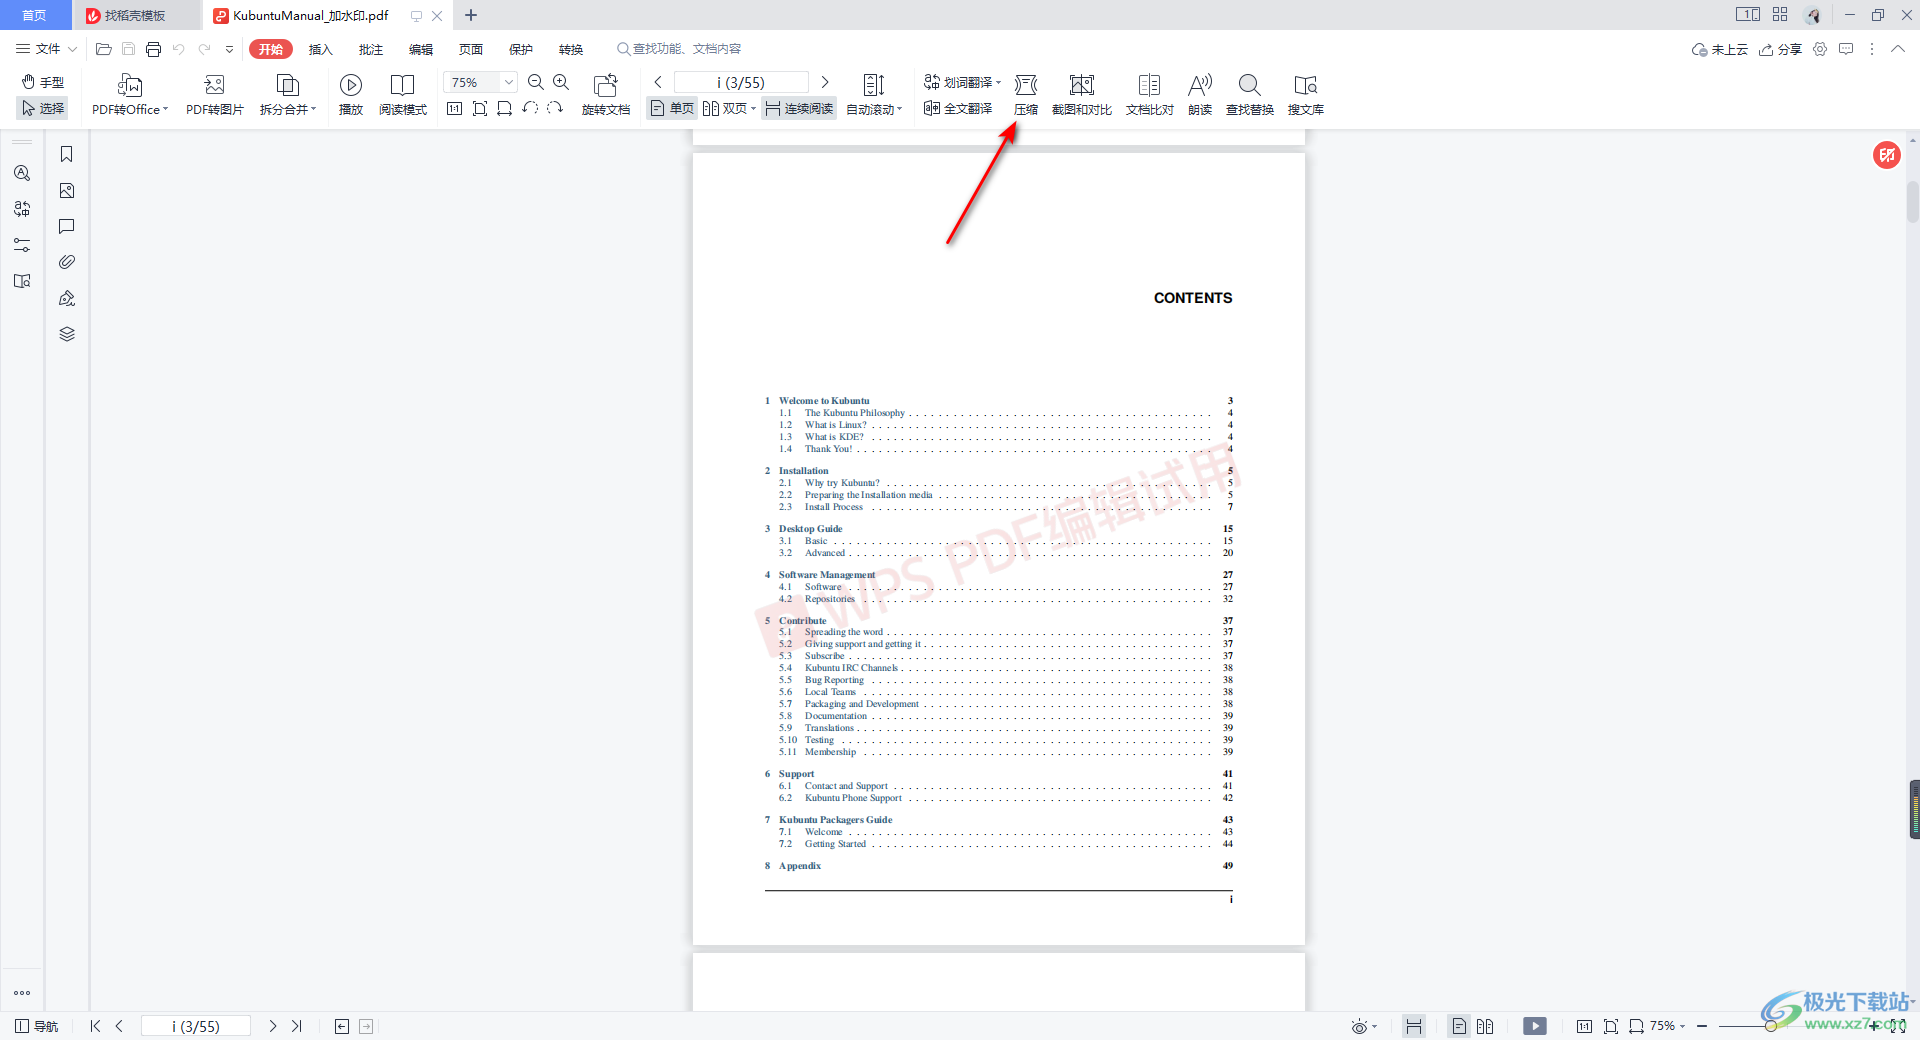Open the 文件 menu
1920x1040 pixels.
tap(46, 48)
